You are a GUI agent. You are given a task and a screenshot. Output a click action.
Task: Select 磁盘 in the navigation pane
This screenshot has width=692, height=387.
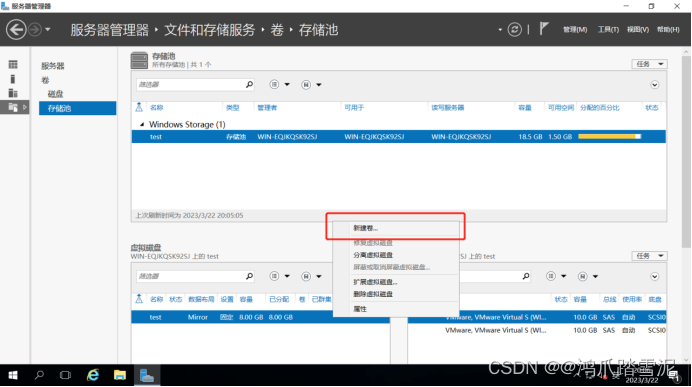tap(56, 94)
